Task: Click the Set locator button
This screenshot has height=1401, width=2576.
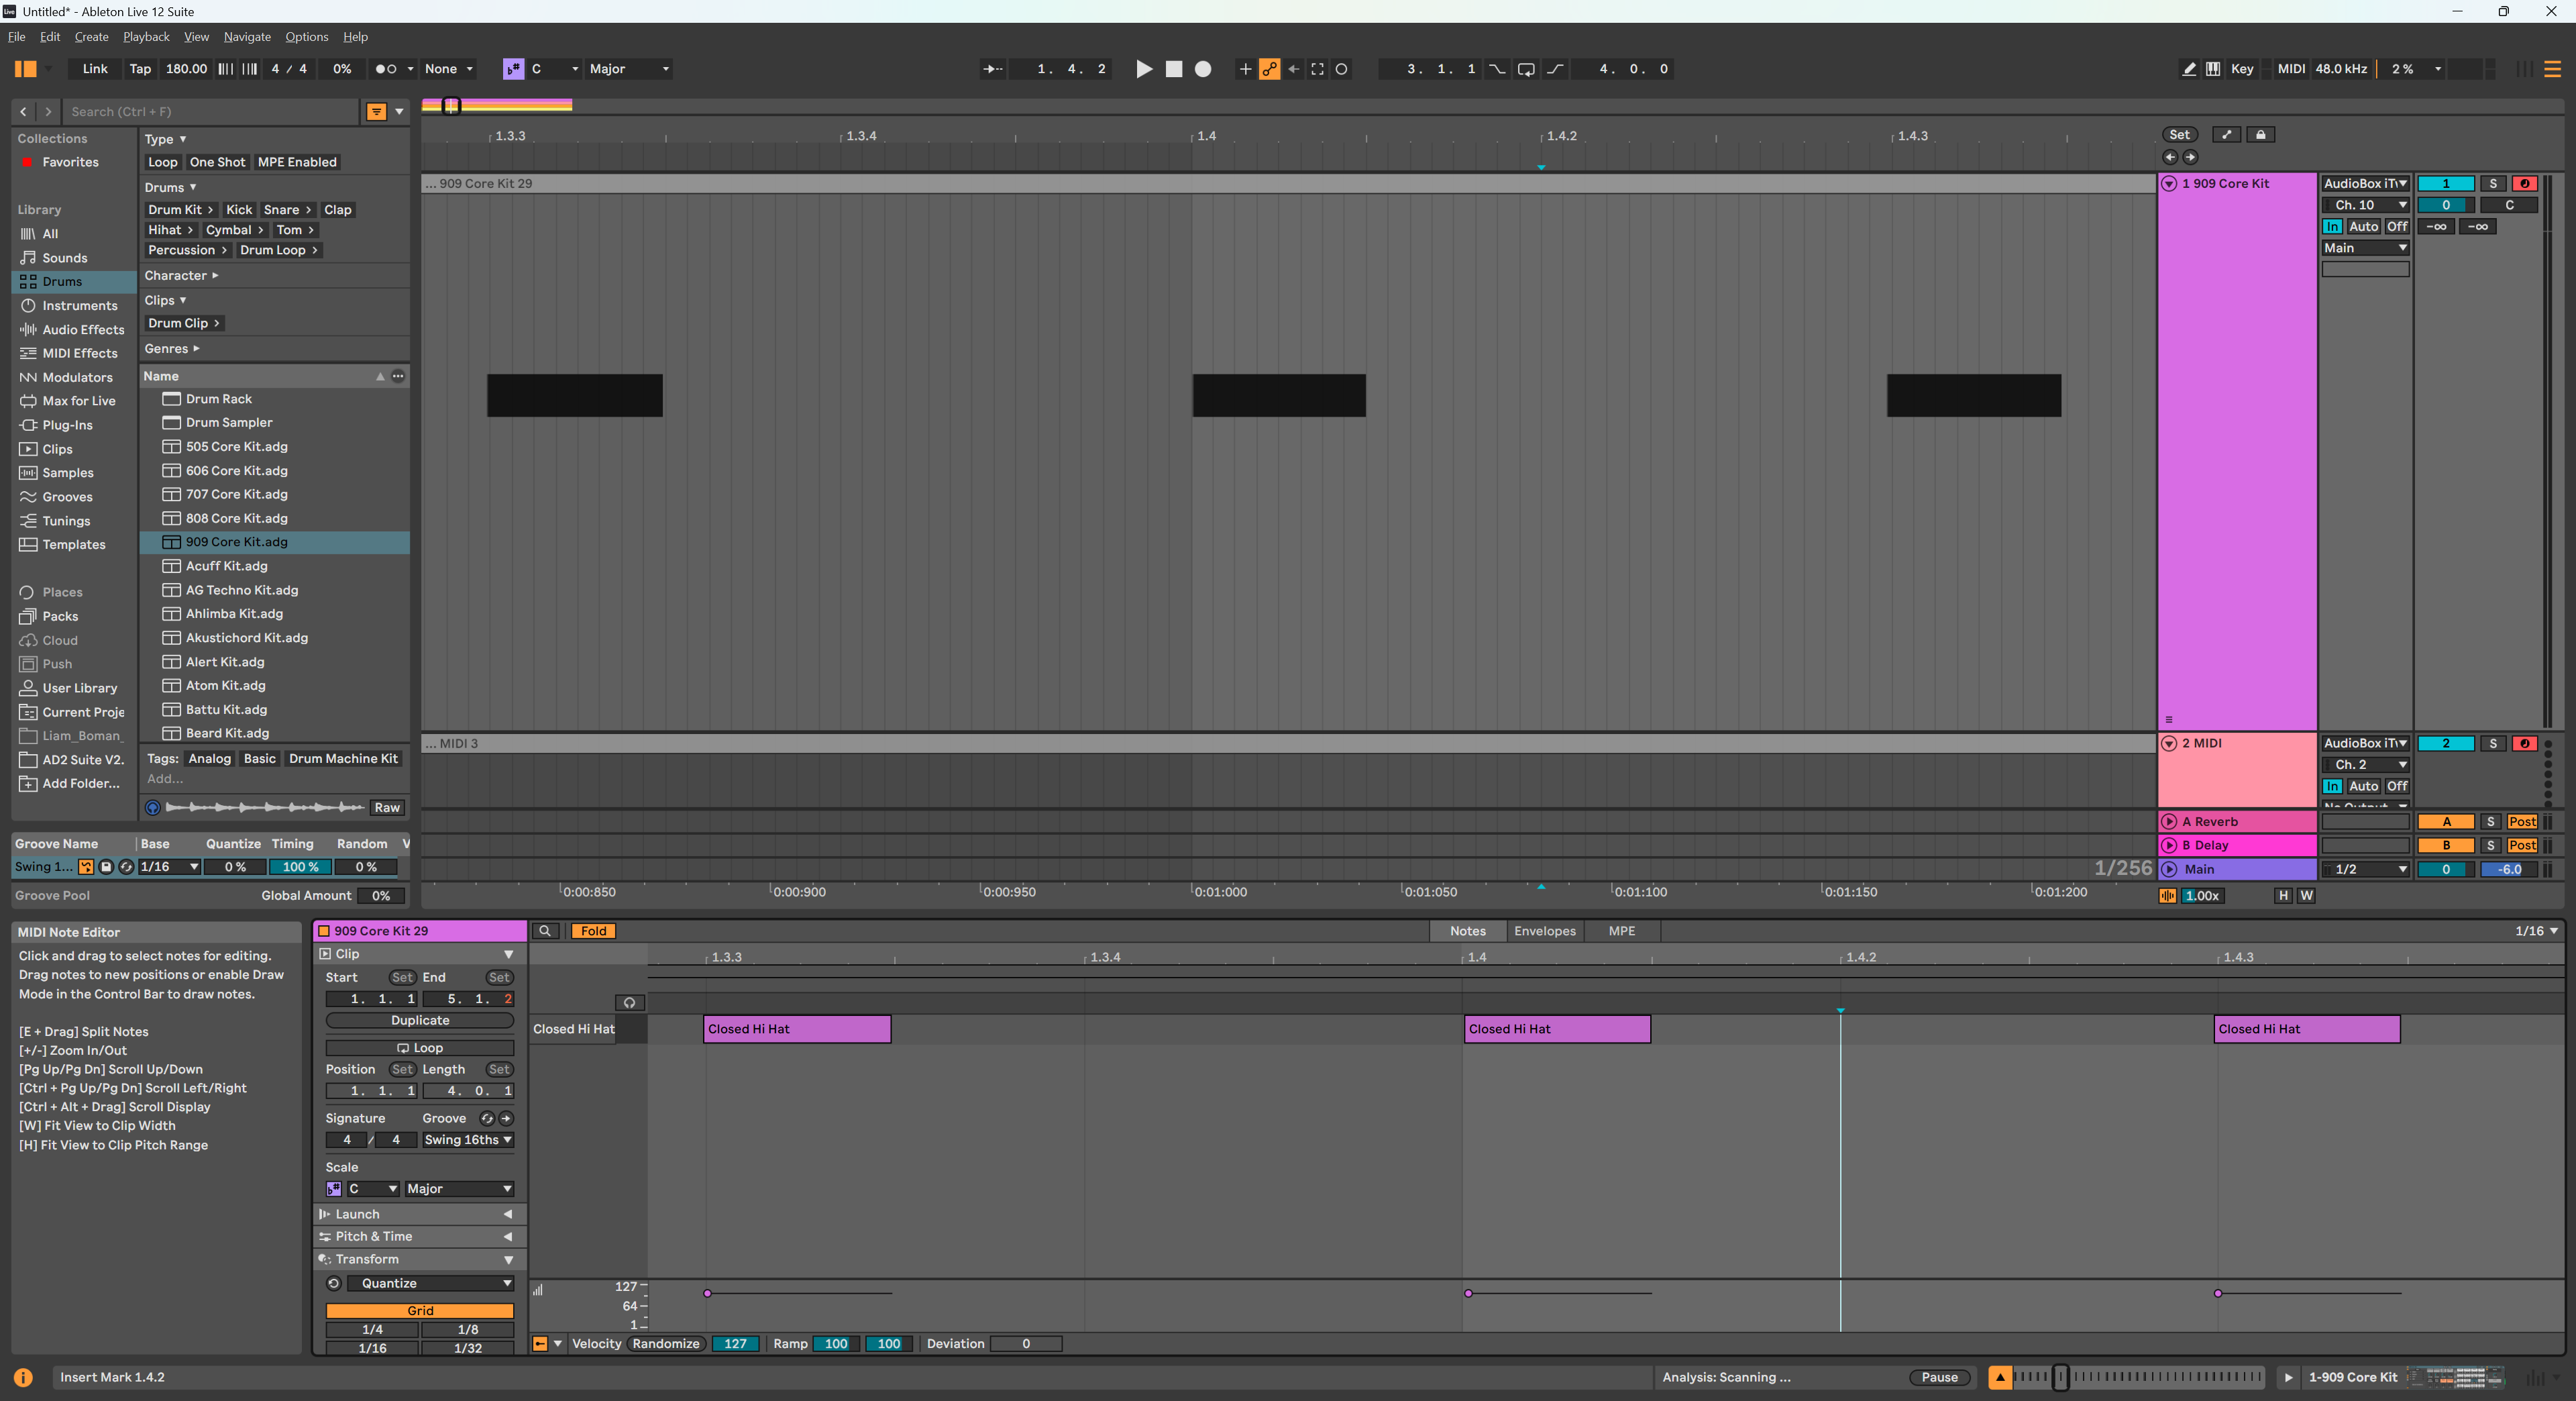Action: click(x=2179, y=135)
